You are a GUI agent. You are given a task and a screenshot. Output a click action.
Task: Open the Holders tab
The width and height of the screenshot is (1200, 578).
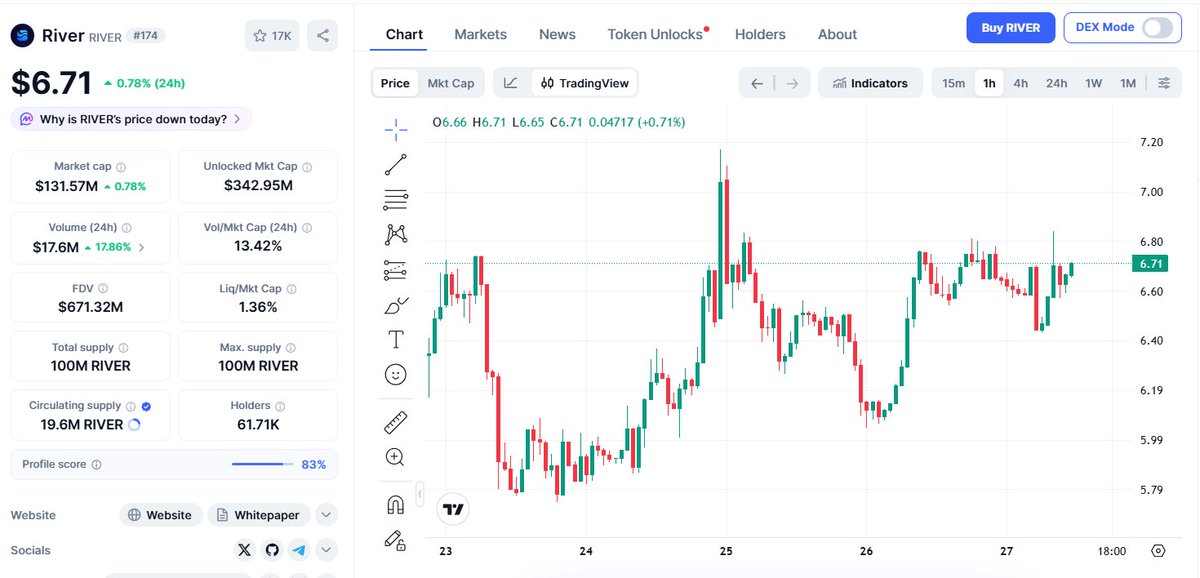[x=760, y=34]
